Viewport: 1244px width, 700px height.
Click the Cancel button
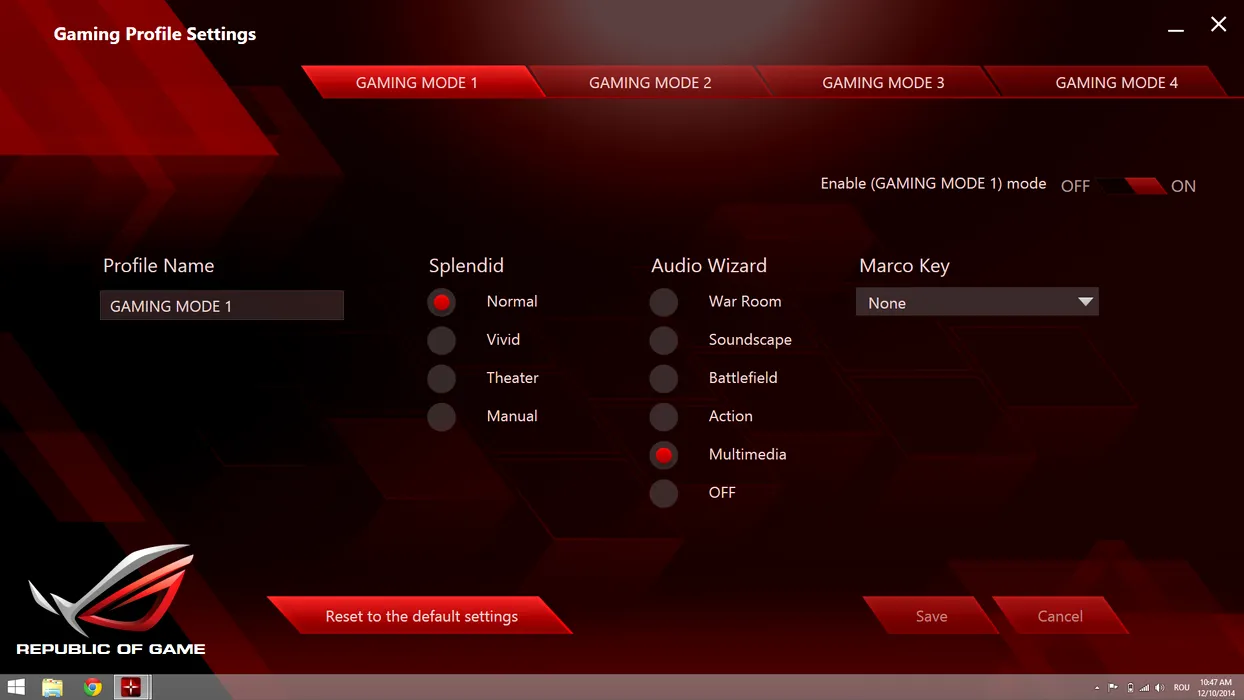coord(1060,616)
